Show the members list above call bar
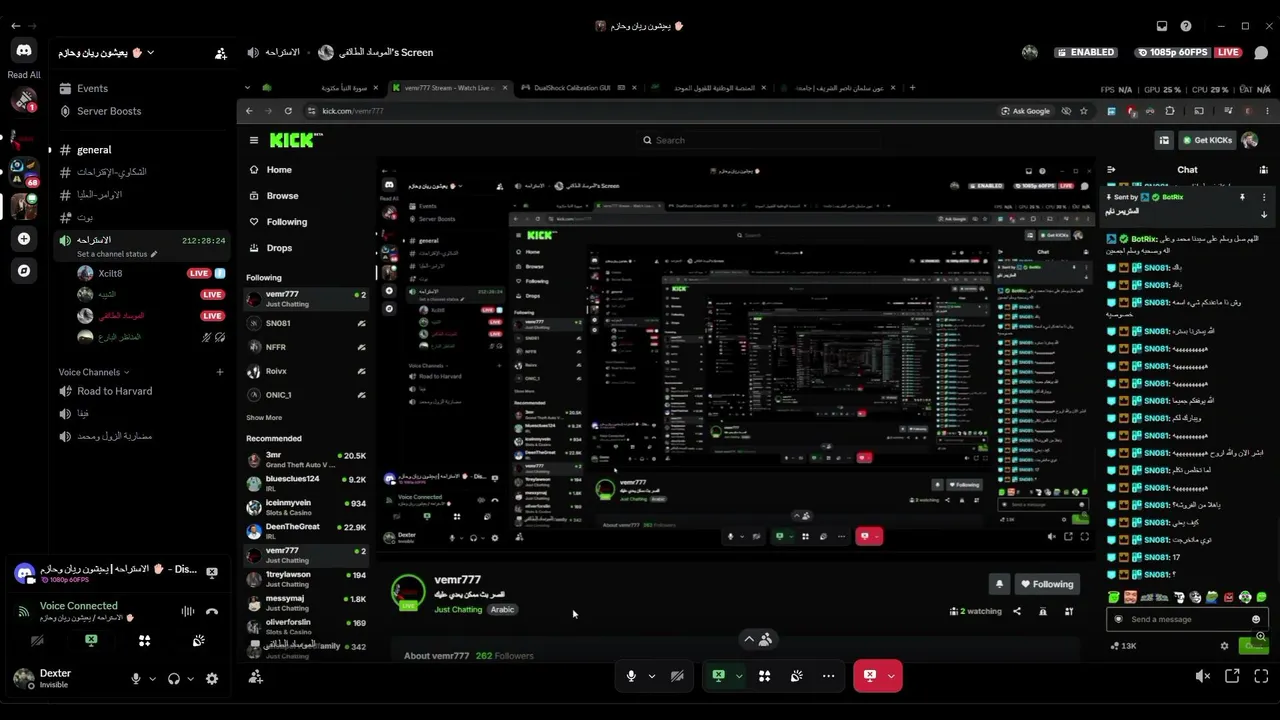 click(x=758, y=639)
